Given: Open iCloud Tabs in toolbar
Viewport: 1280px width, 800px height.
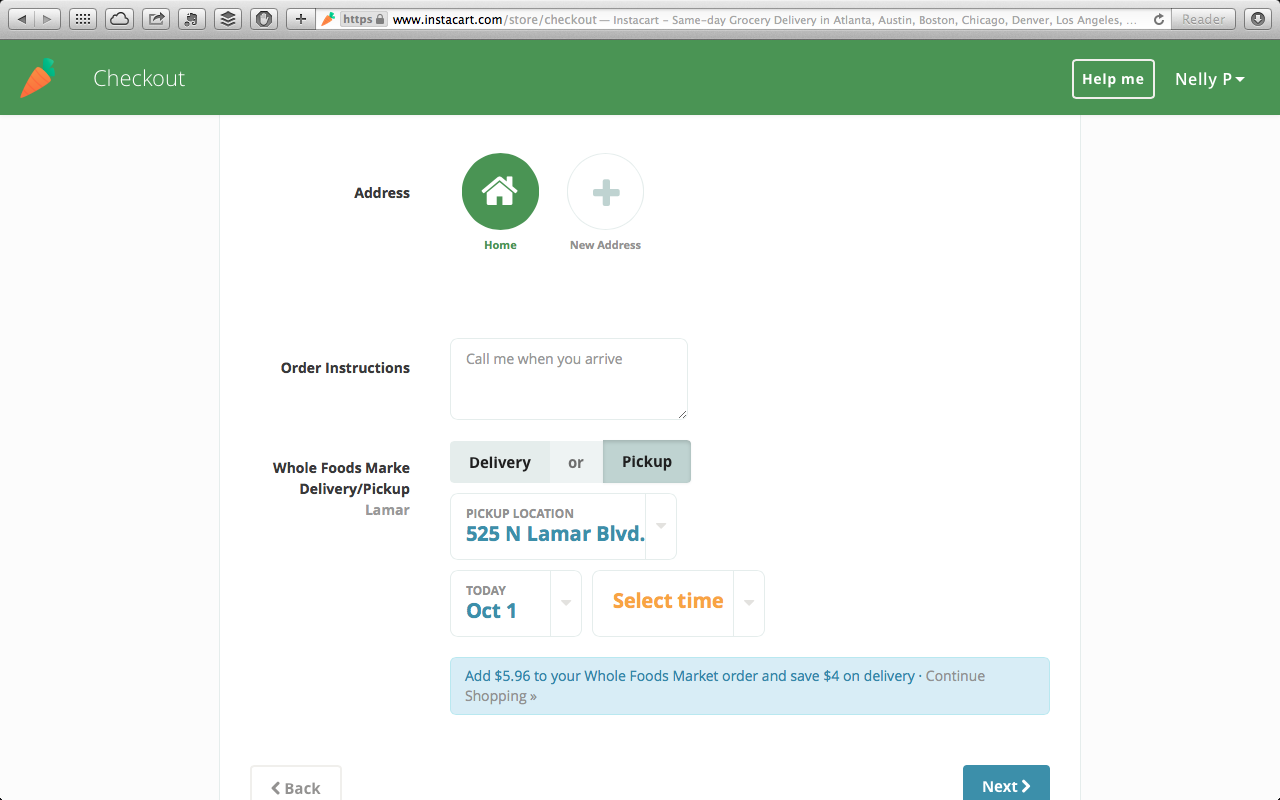Looking at the screenshot, I should pos(119,19).
